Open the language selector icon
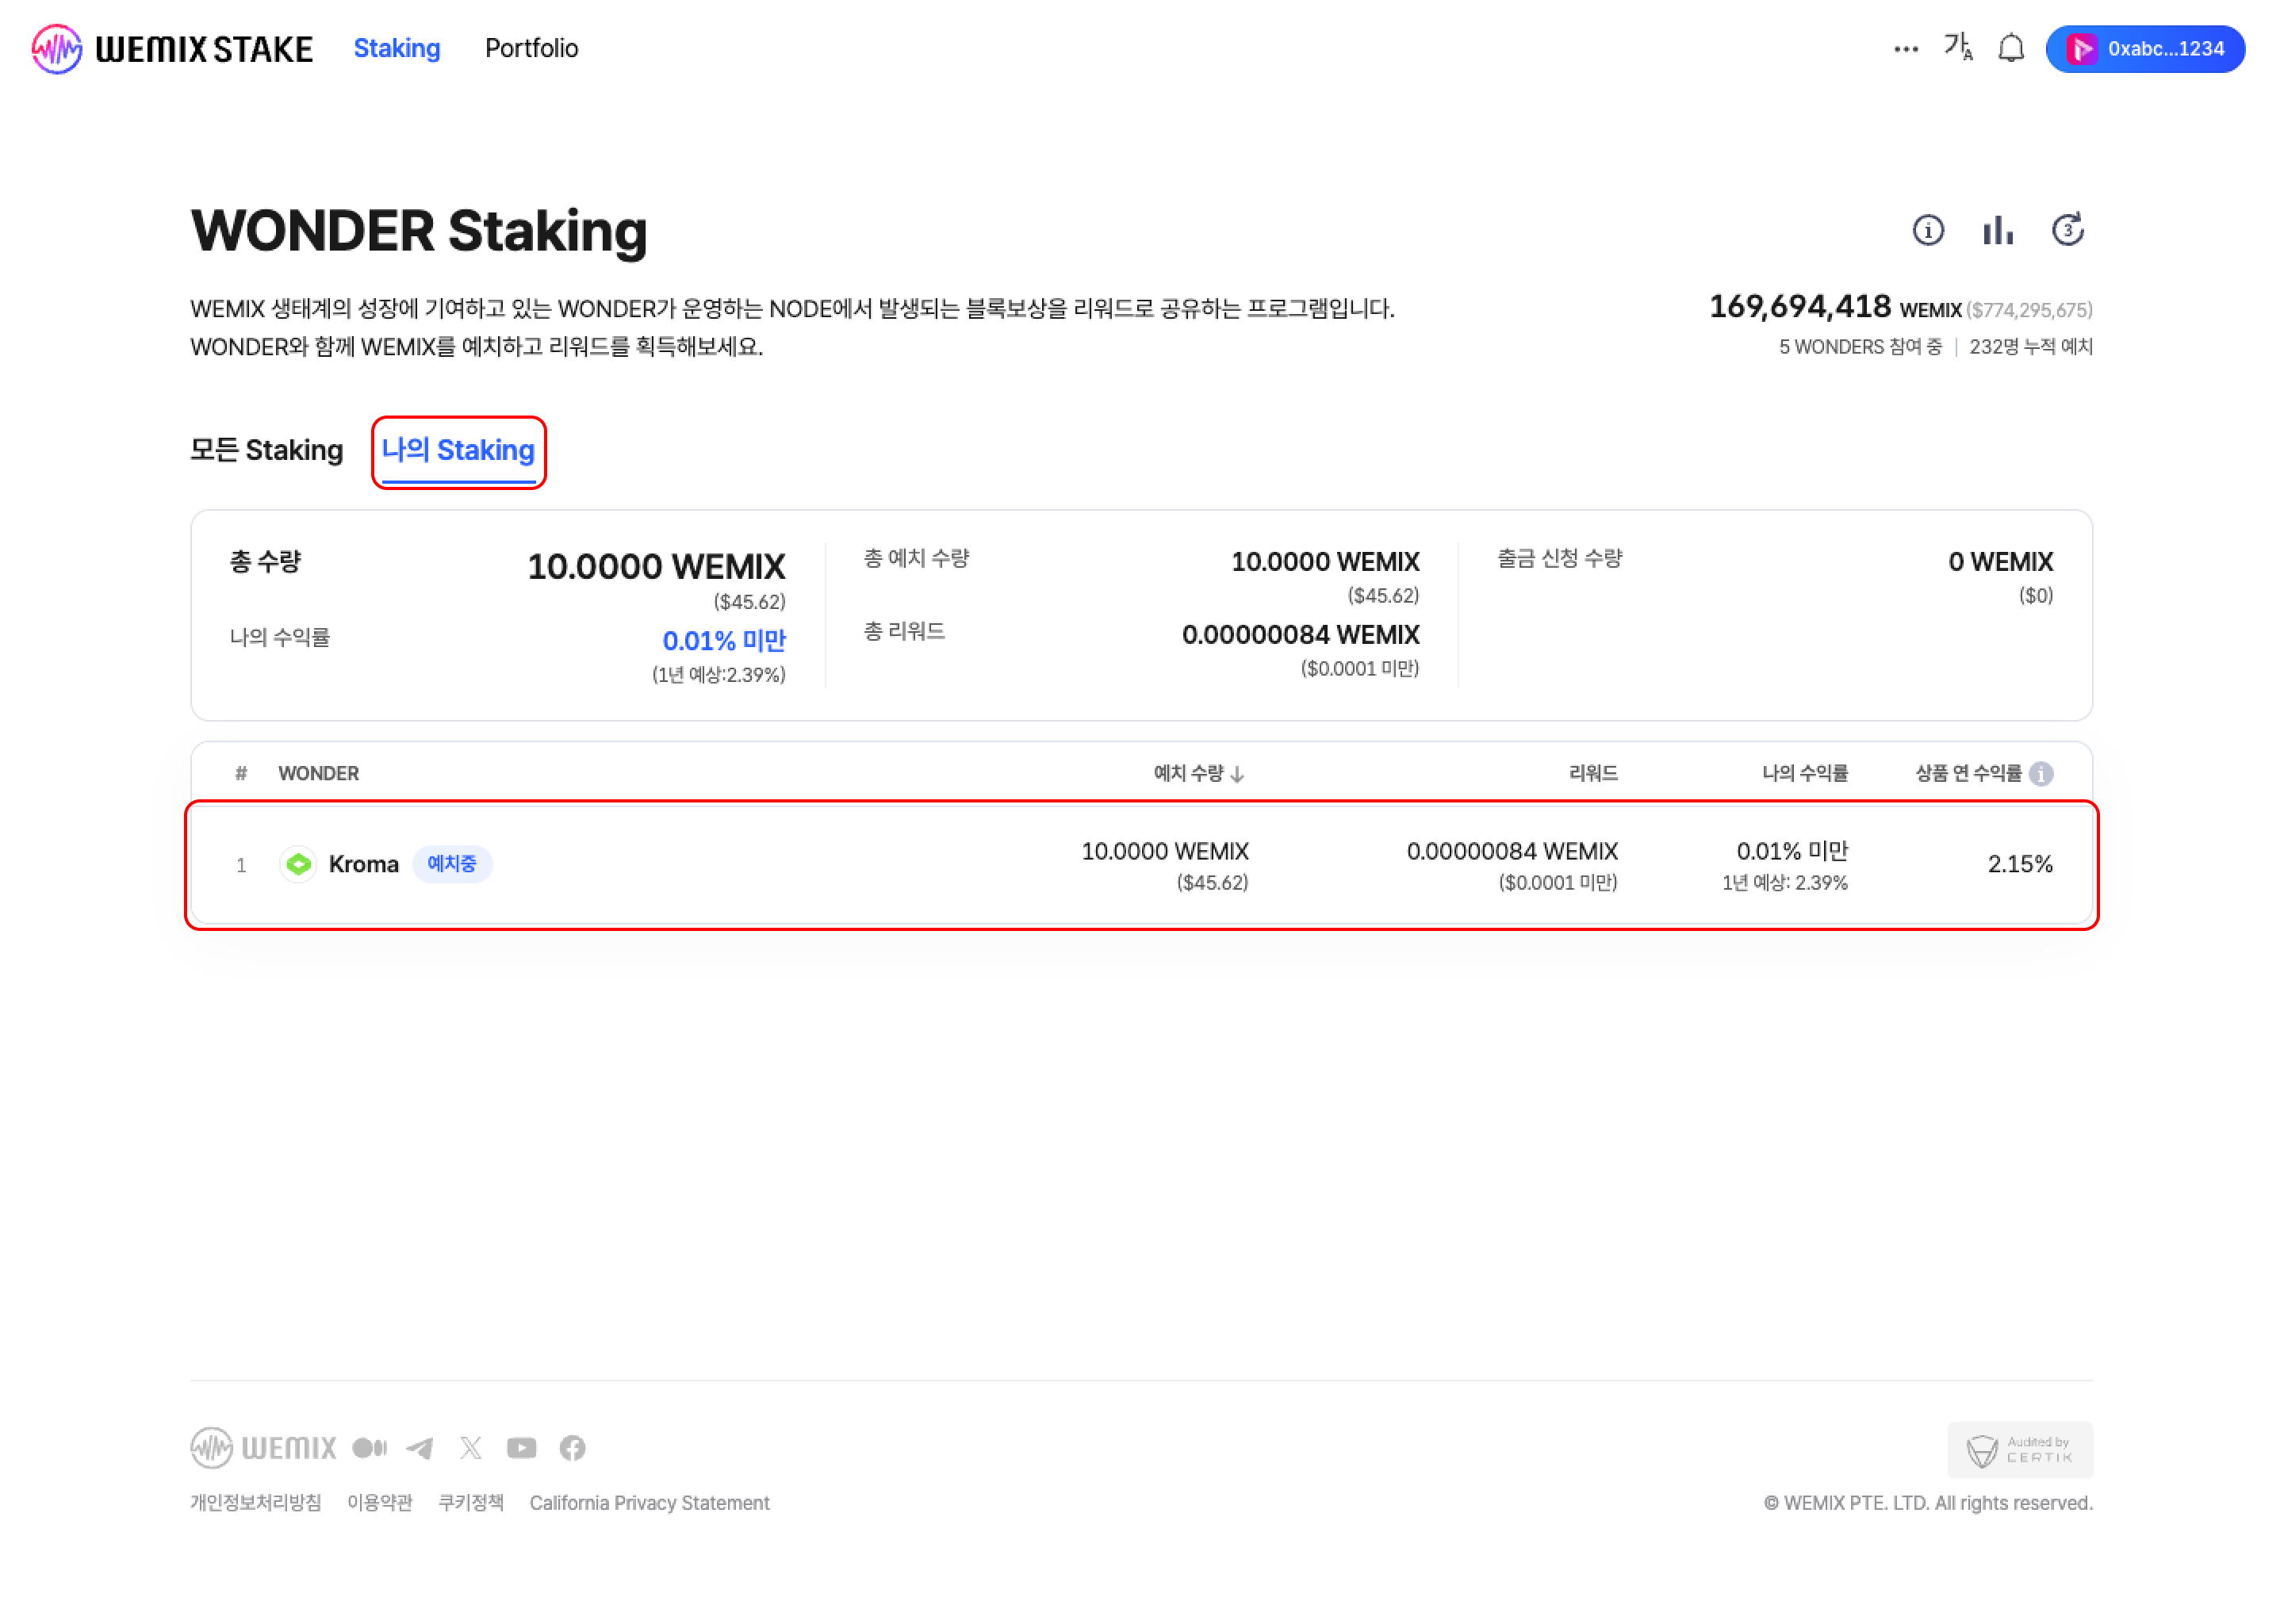 pos(1957,47)
